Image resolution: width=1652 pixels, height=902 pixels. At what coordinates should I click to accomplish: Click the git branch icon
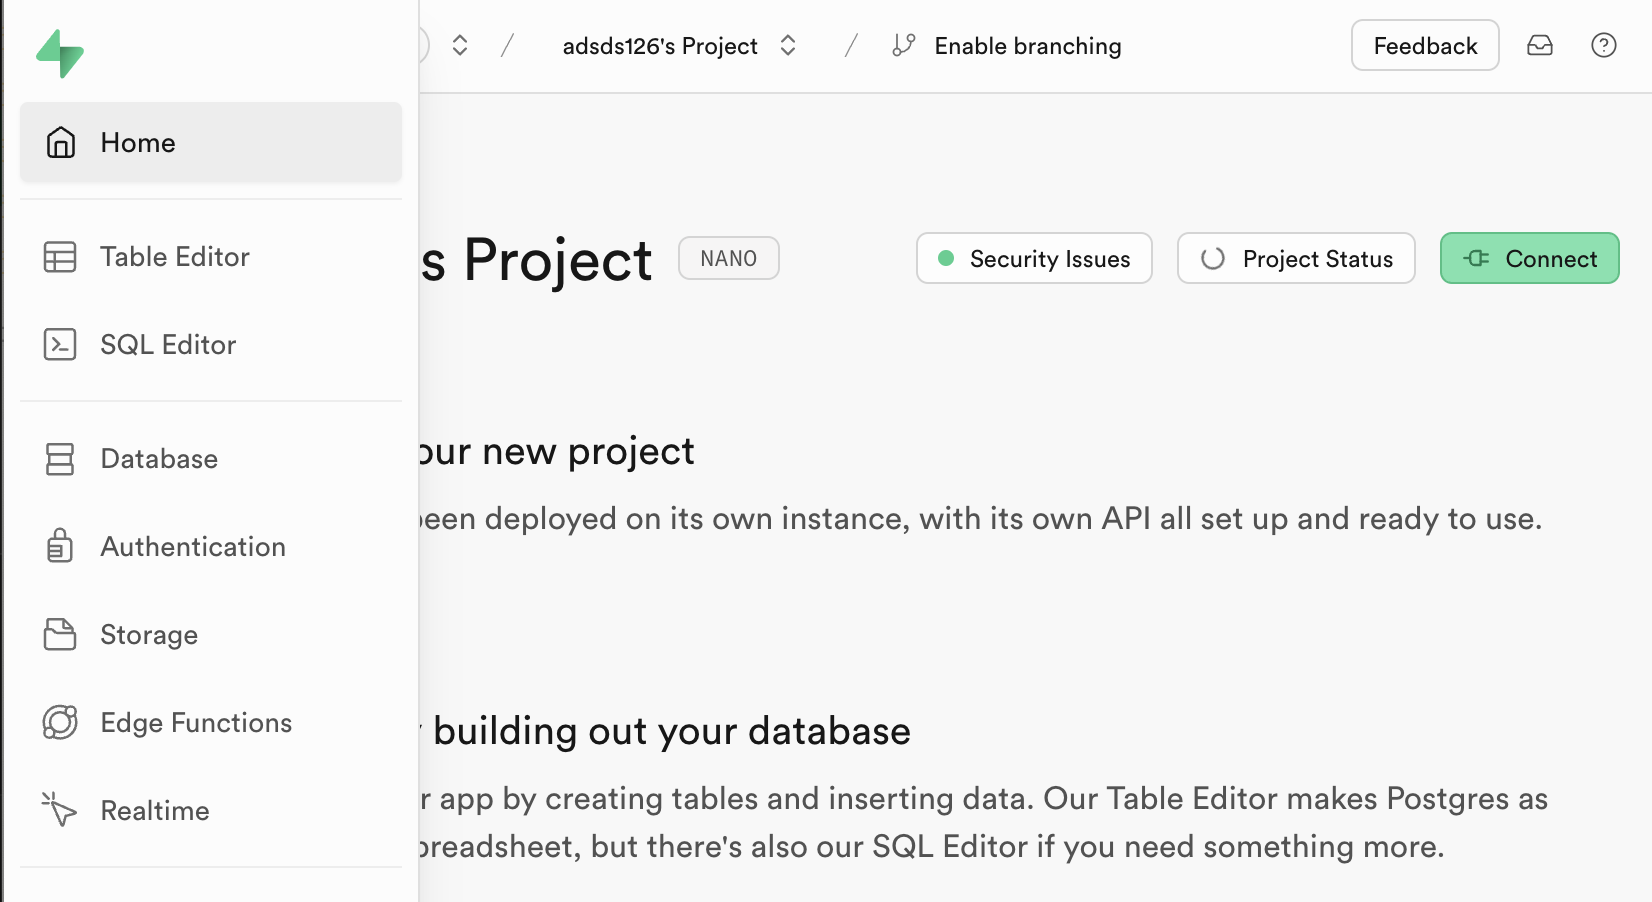click(x=904, y=45)
